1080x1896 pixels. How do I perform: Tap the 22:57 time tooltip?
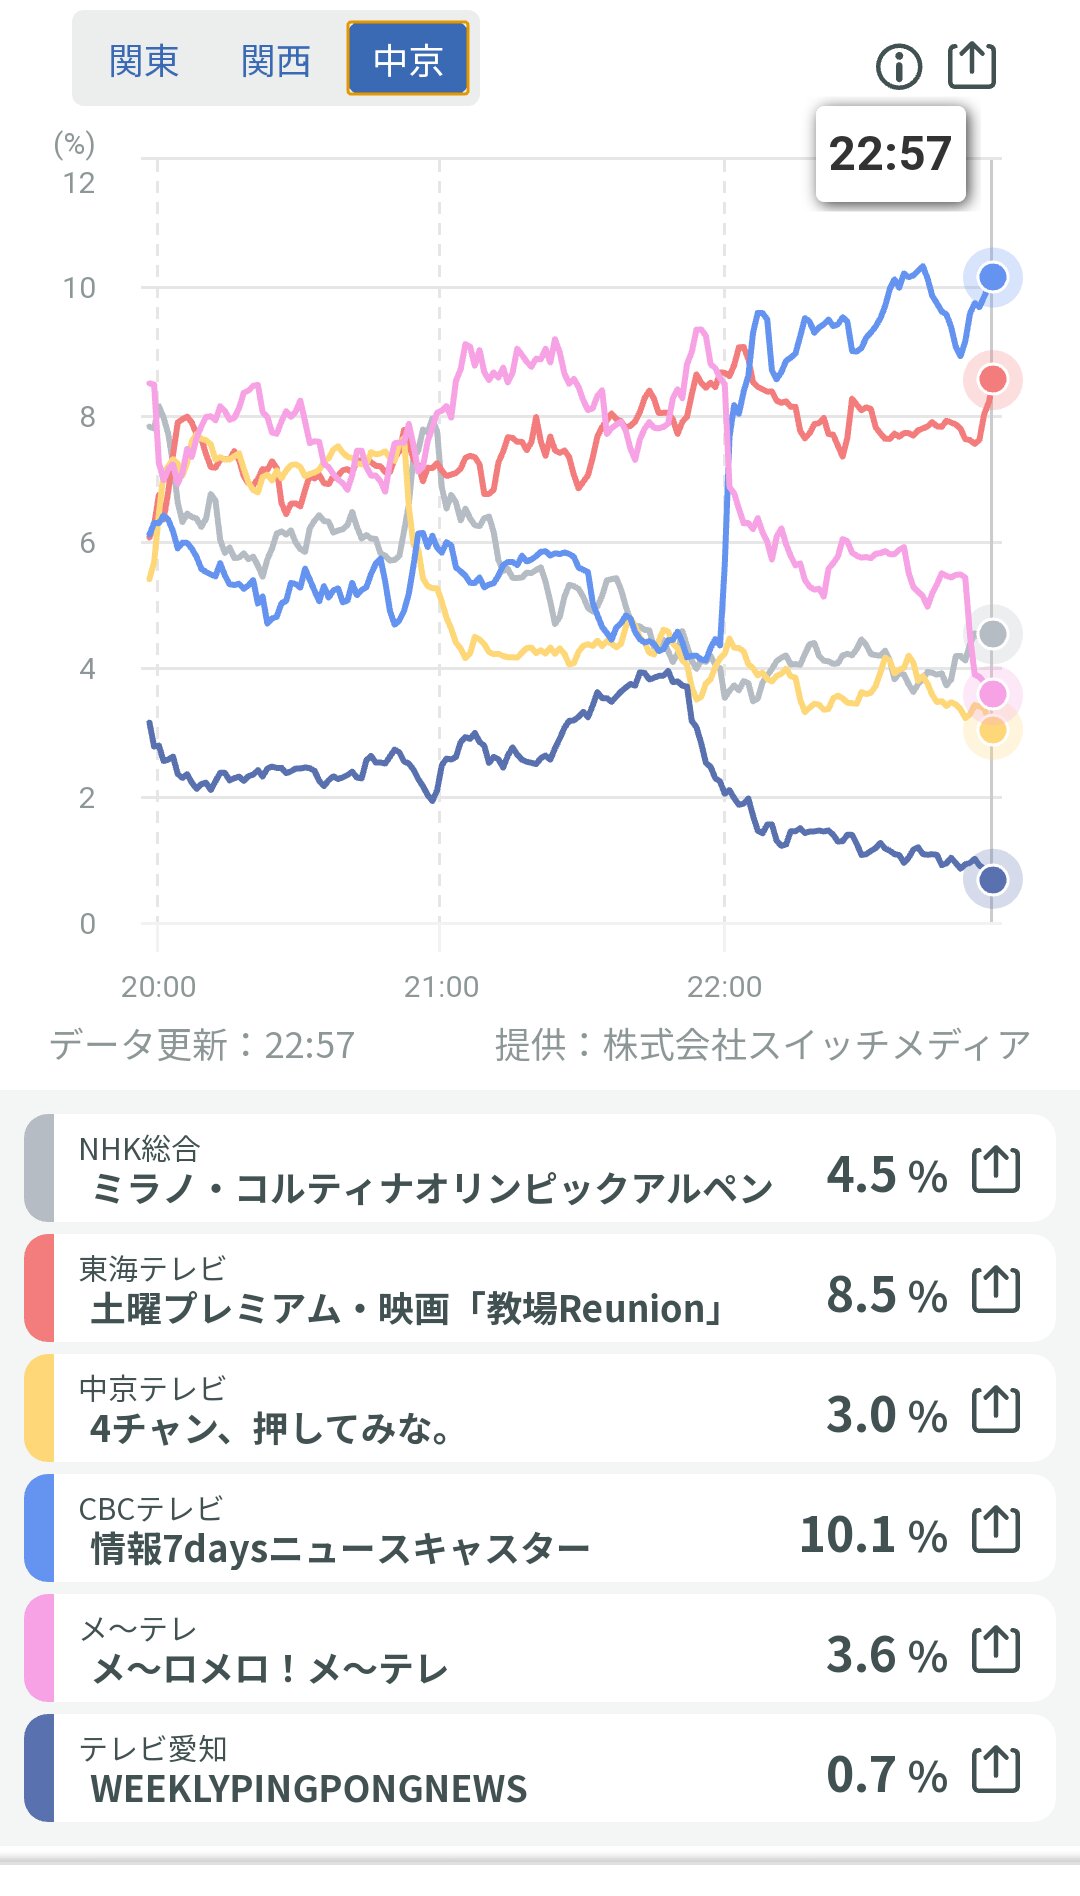[x=890, y=154]
